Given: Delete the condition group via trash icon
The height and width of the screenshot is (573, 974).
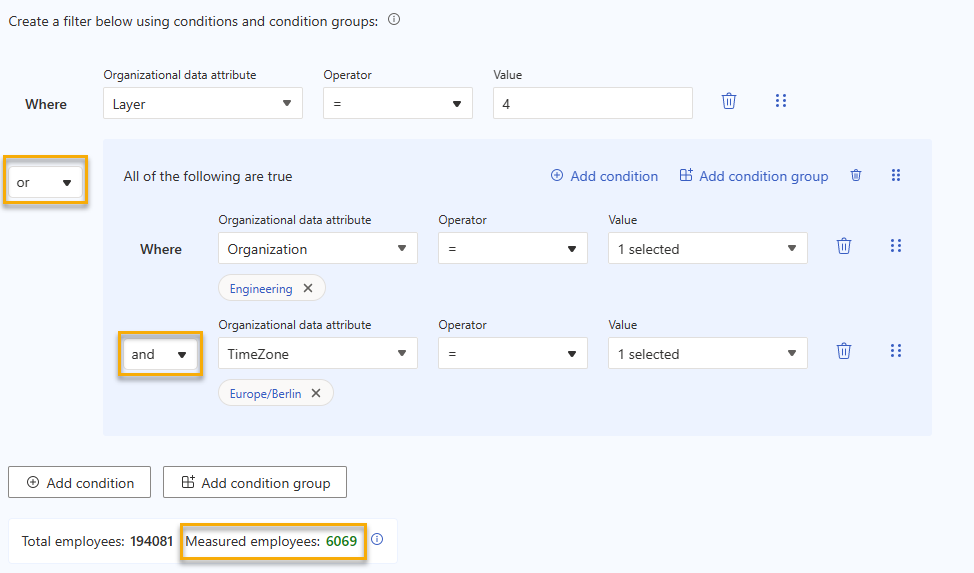Looking at the screenshot, I should (x=856, y=176).
